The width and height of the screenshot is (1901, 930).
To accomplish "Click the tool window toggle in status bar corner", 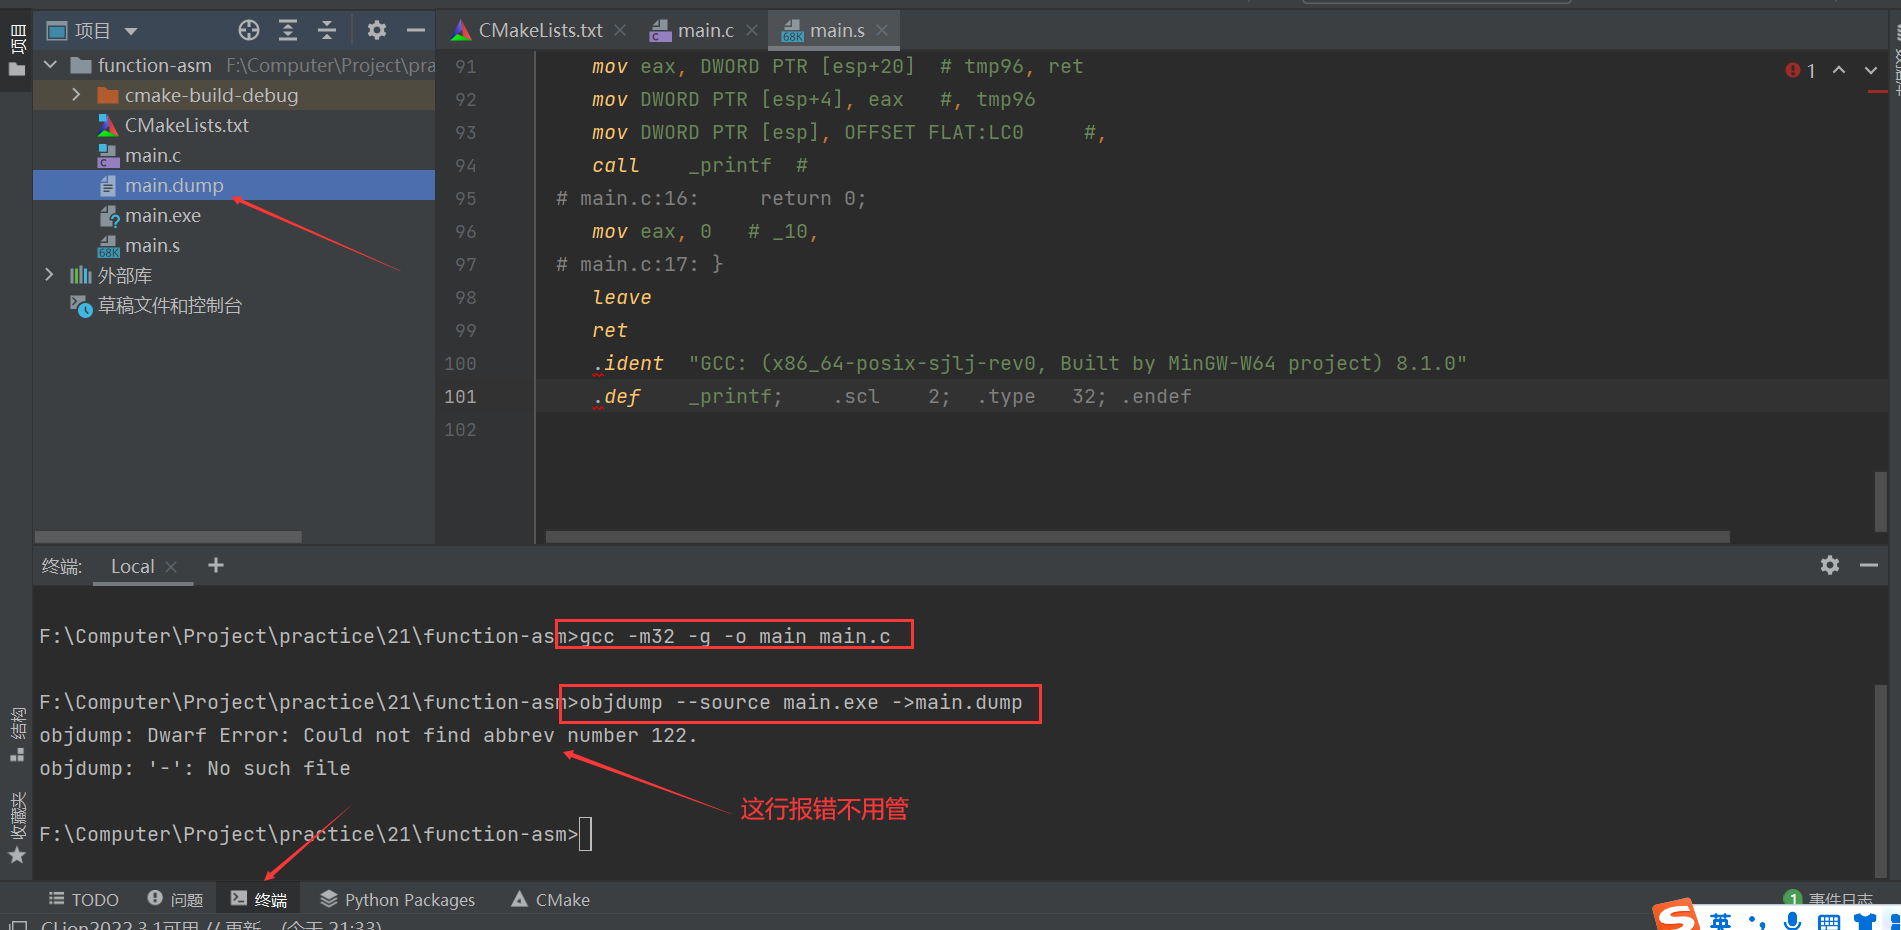I will click(17, 924).
